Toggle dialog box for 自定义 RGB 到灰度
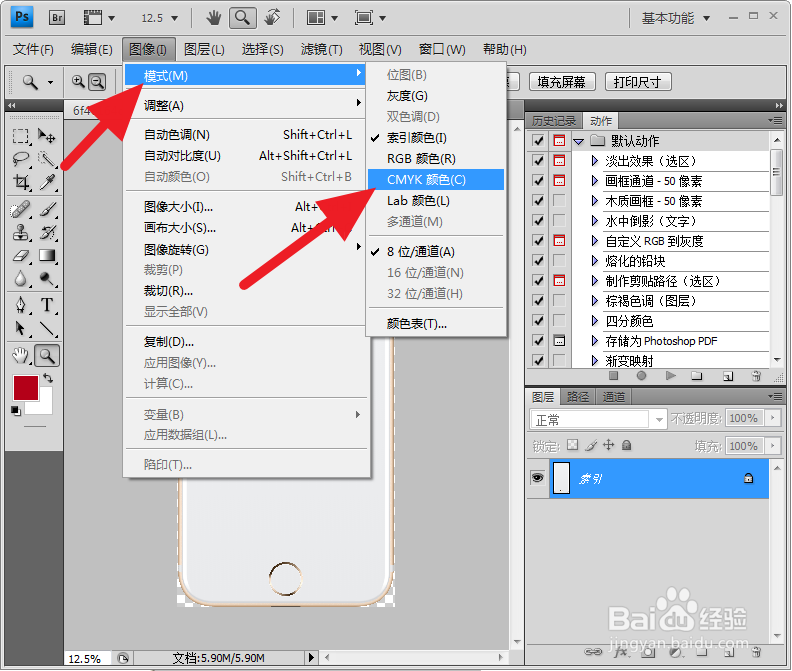Screen dimensions: 792x671 click(559, 241)
